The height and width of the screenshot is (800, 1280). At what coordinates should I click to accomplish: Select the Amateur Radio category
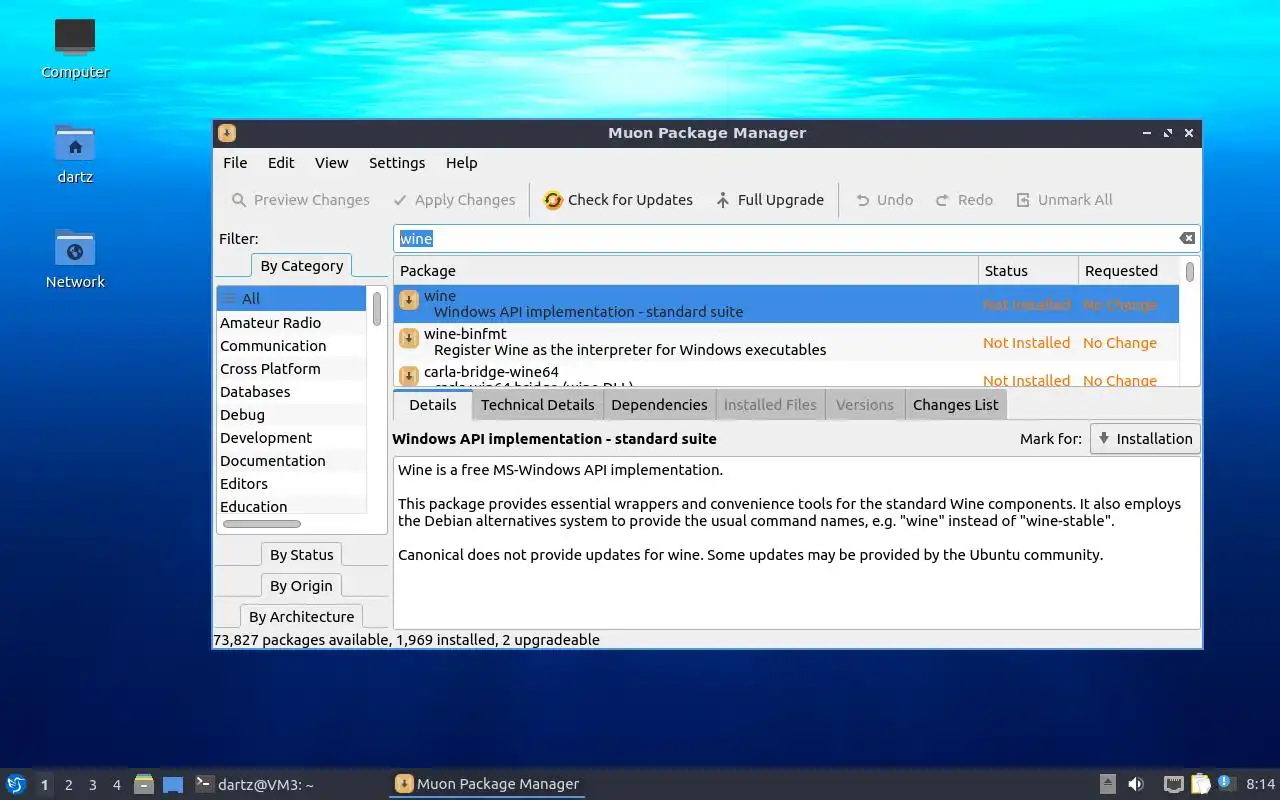tap(292, 323)
